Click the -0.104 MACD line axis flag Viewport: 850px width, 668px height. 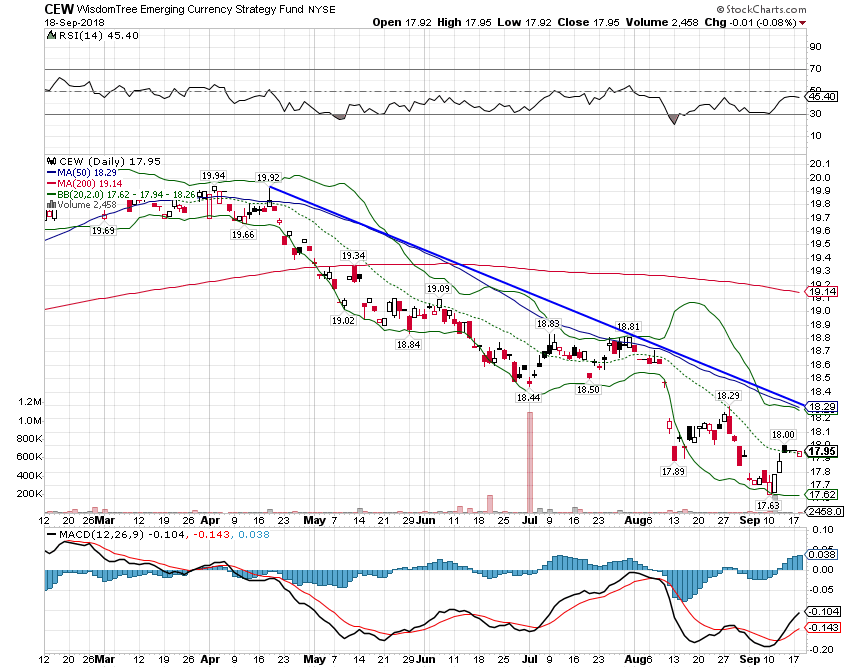click(x=824, y=612)
